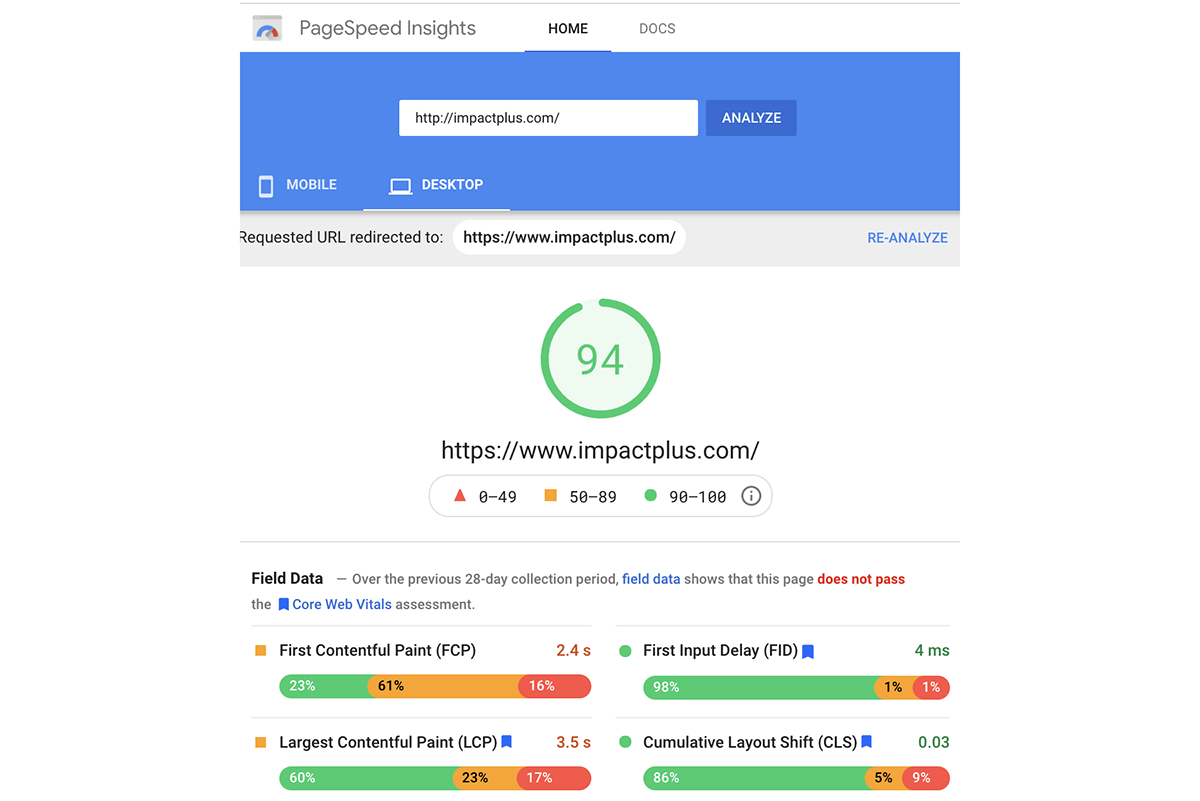Click green circle 90–100 legend marker

[x=651, y=495]
